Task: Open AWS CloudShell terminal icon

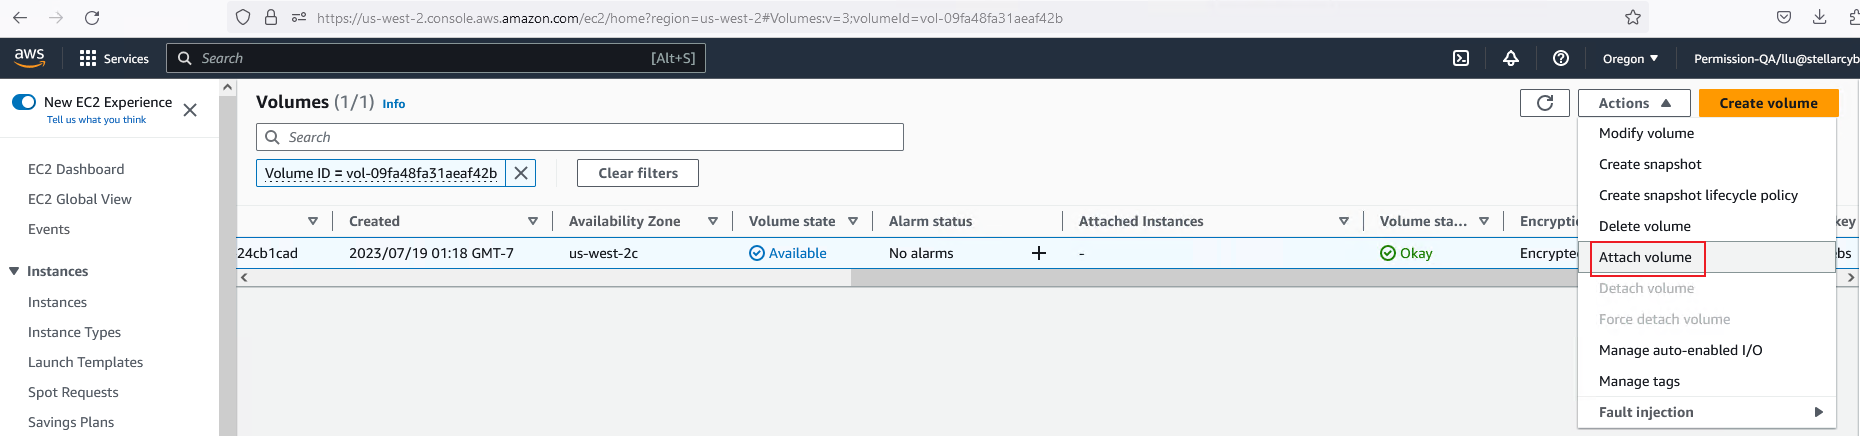Action: pos(1461,58)
